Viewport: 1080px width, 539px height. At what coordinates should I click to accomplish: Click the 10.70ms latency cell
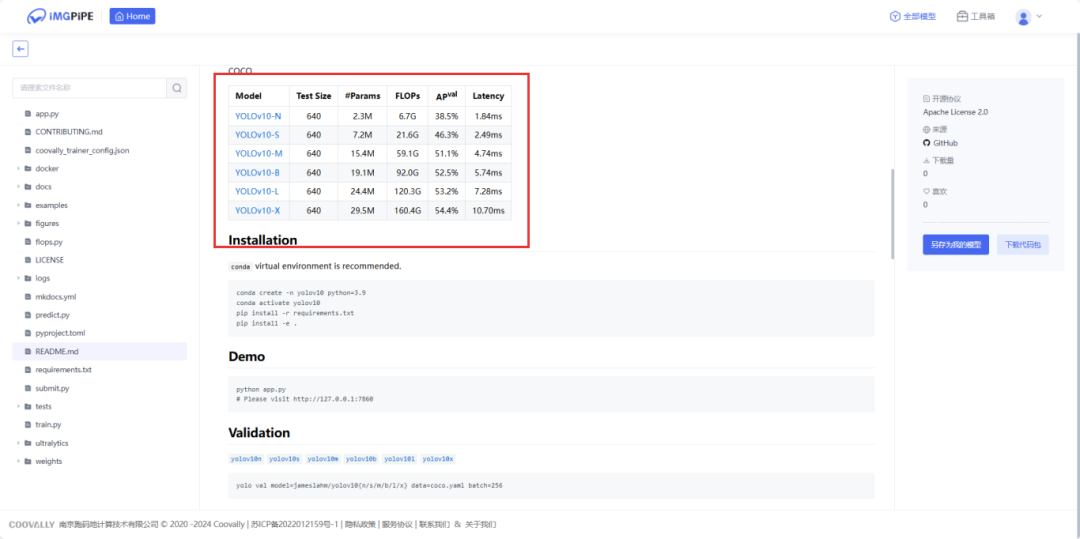pos(488,211)
